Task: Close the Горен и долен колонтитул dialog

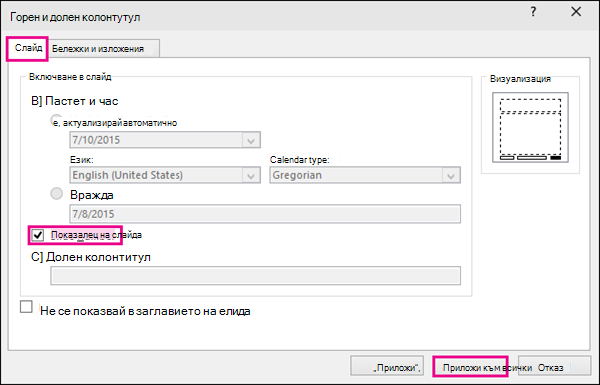Action: click(576, 12)
